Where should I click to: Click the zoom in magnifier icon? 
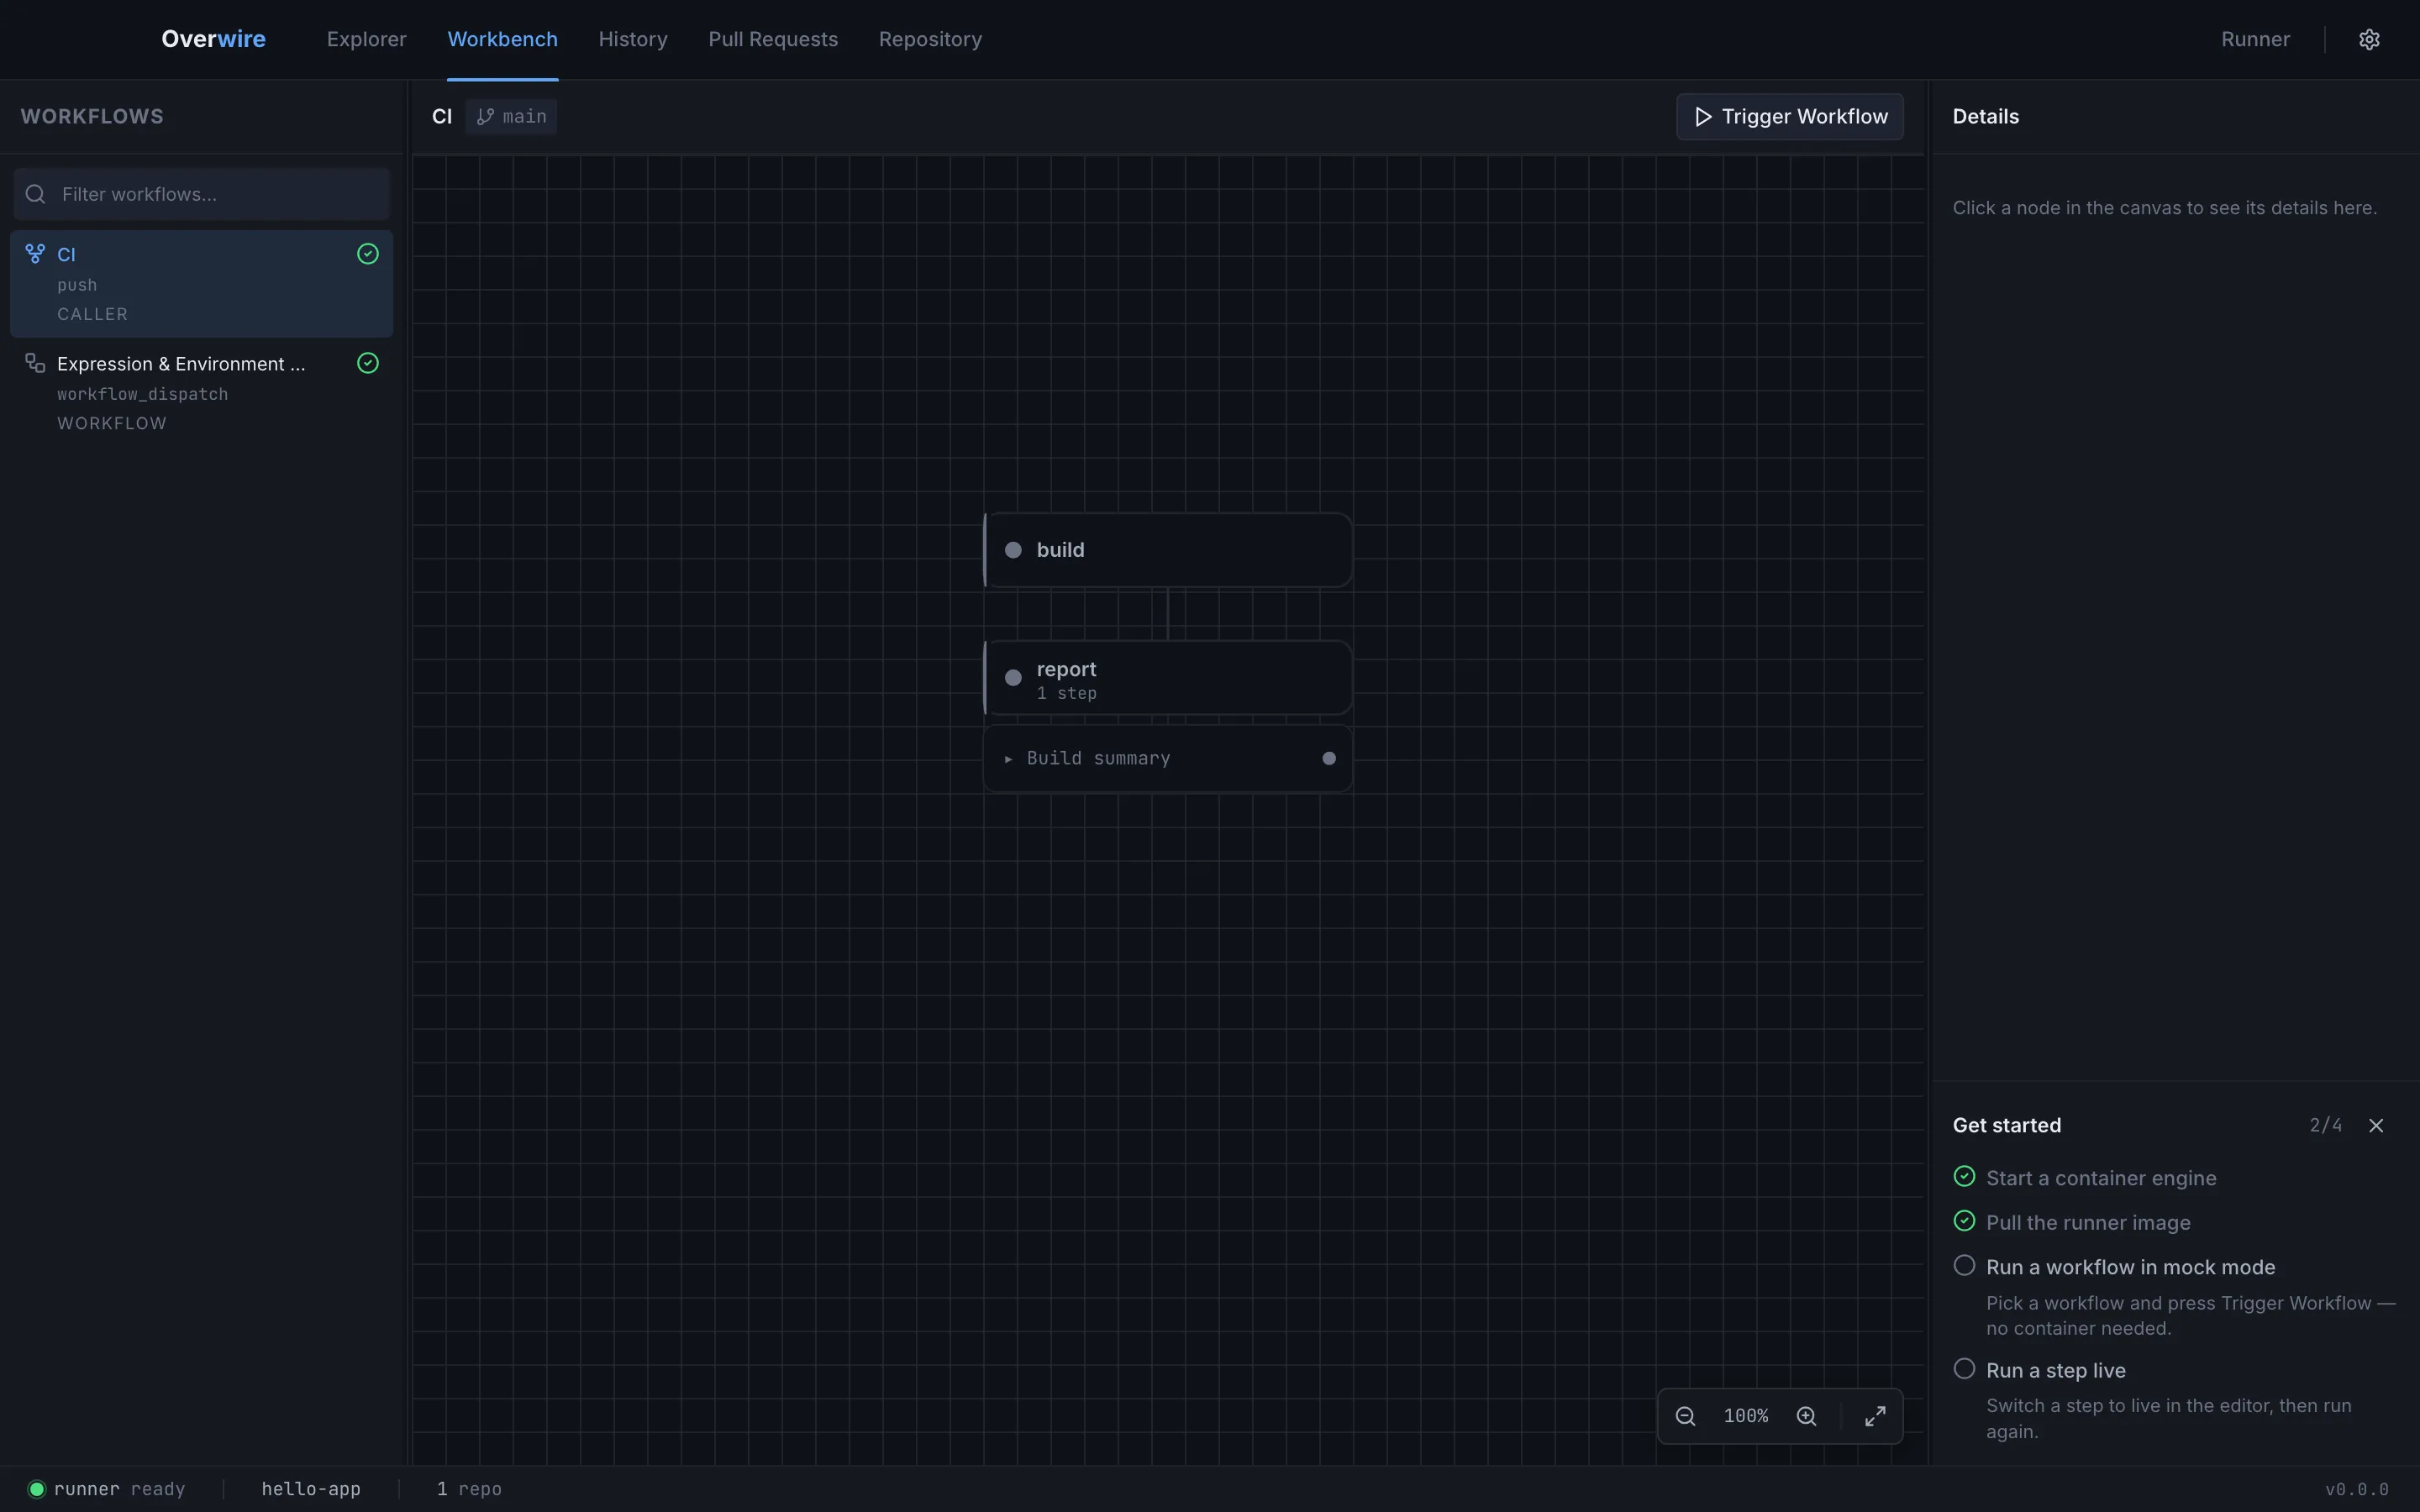pyautogui.click(x=1806, y=1416)
